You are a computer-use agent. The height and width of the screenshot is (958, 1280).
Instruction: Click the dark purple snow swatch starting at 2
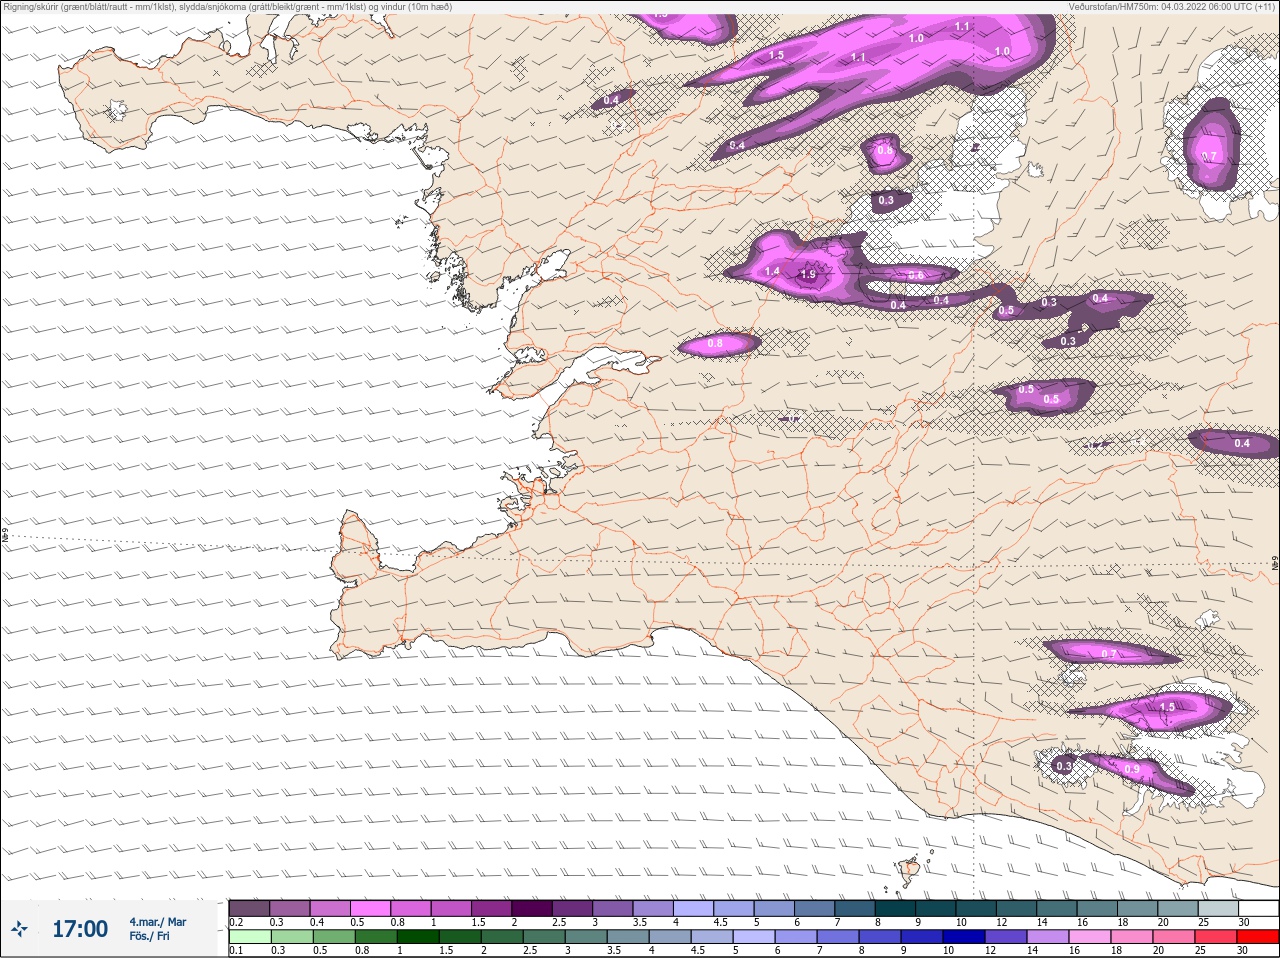[x=532, y=908]
